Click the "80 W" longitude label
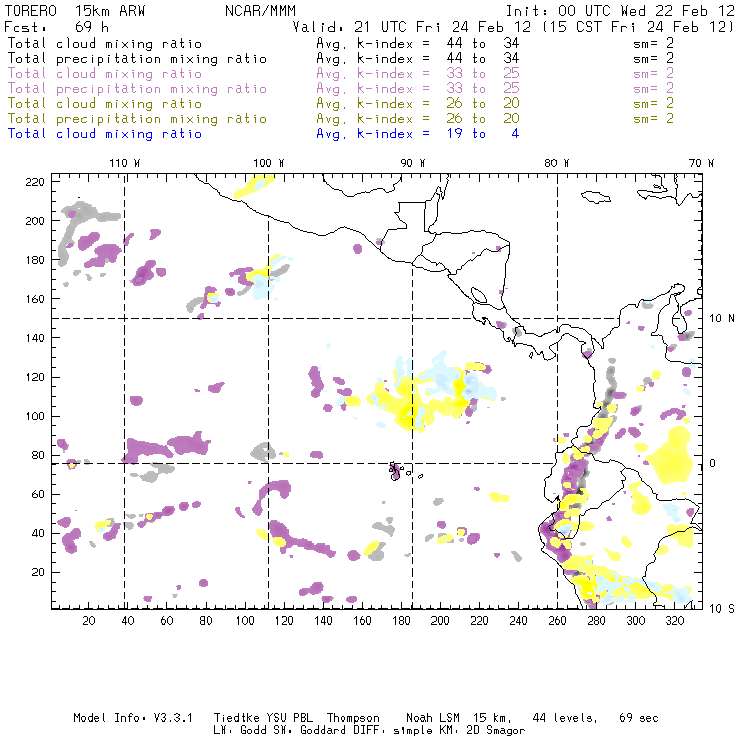The image size is (740, 740). pos(556,163)
